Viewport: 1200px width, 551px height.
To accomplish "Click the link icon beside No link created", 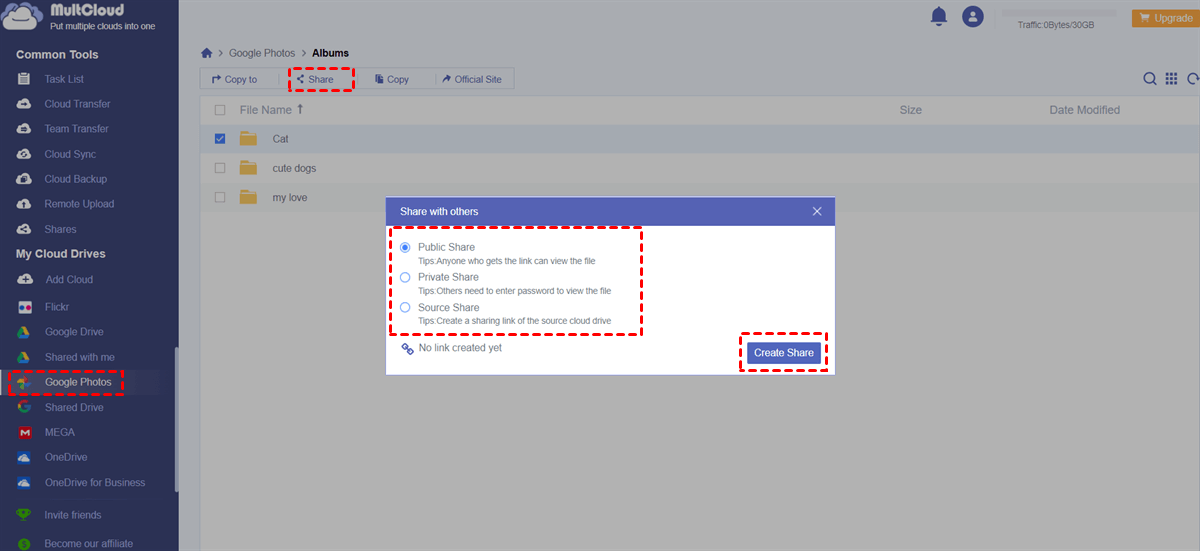I will (407, 348).
